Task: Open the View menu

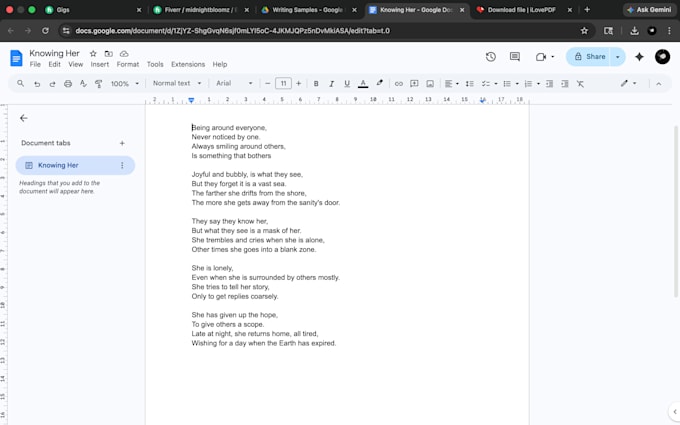Action: (75, 64)
